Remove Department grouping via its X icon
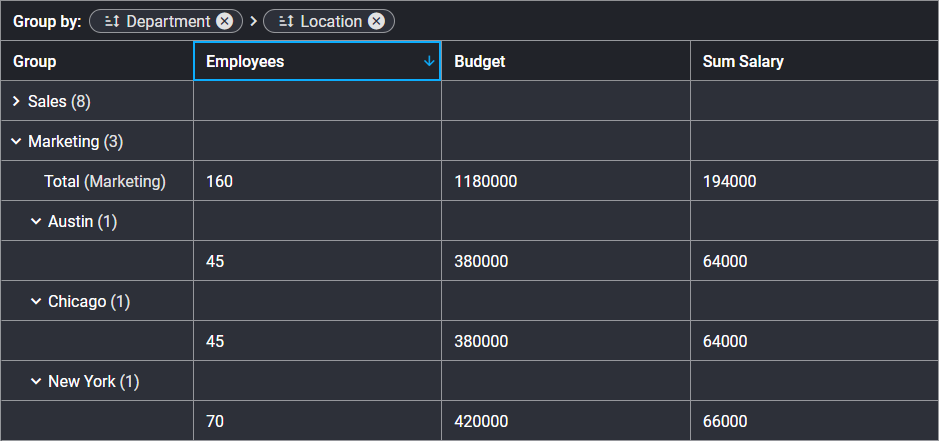 (224, 22)
